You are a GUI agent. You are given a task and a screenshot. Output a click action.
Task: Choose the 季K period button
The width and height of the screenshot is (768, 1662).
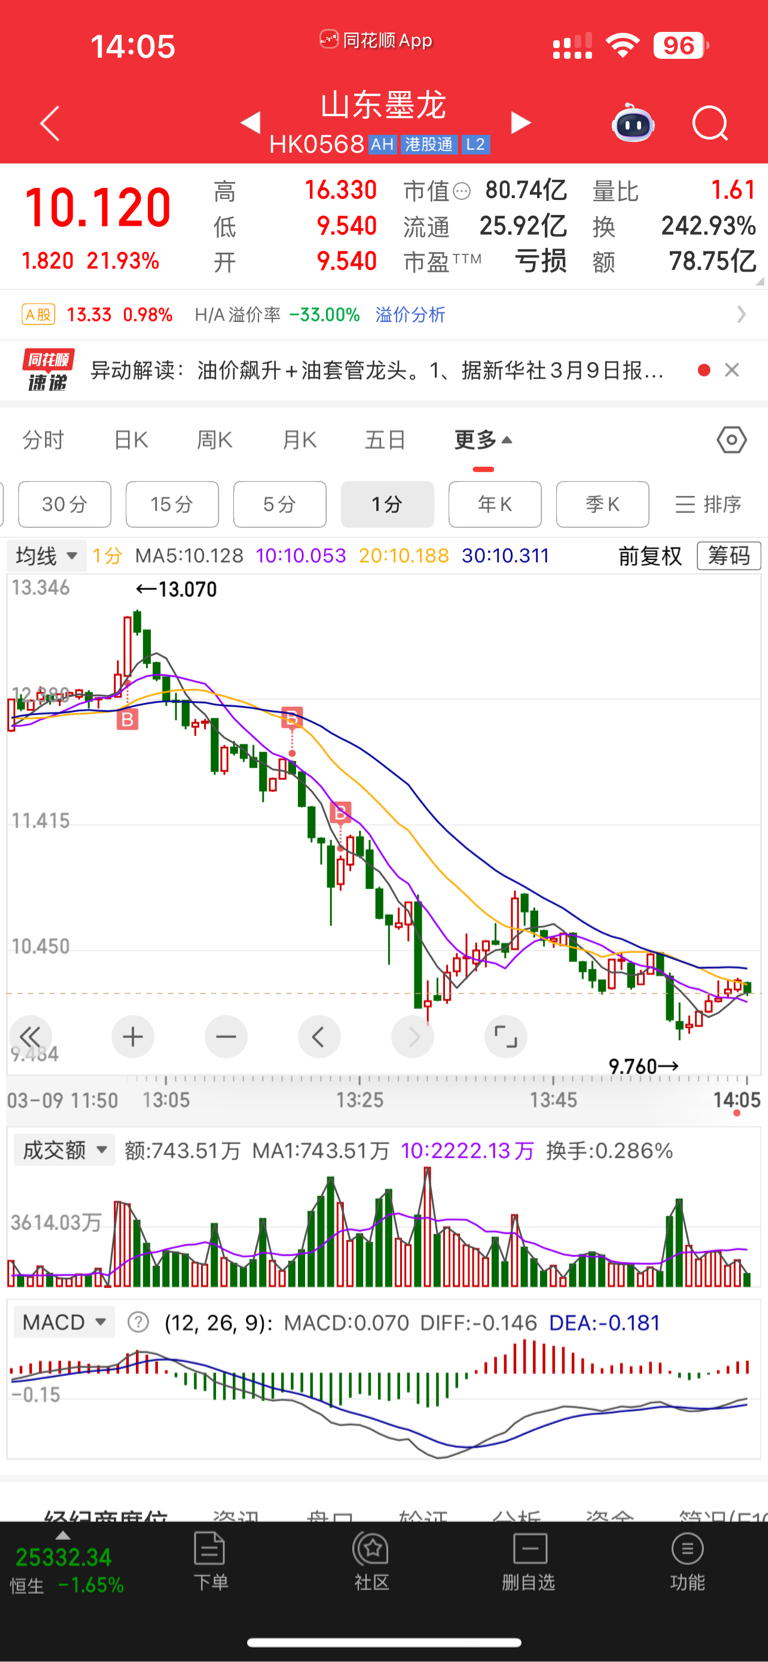tap(603, 504)
